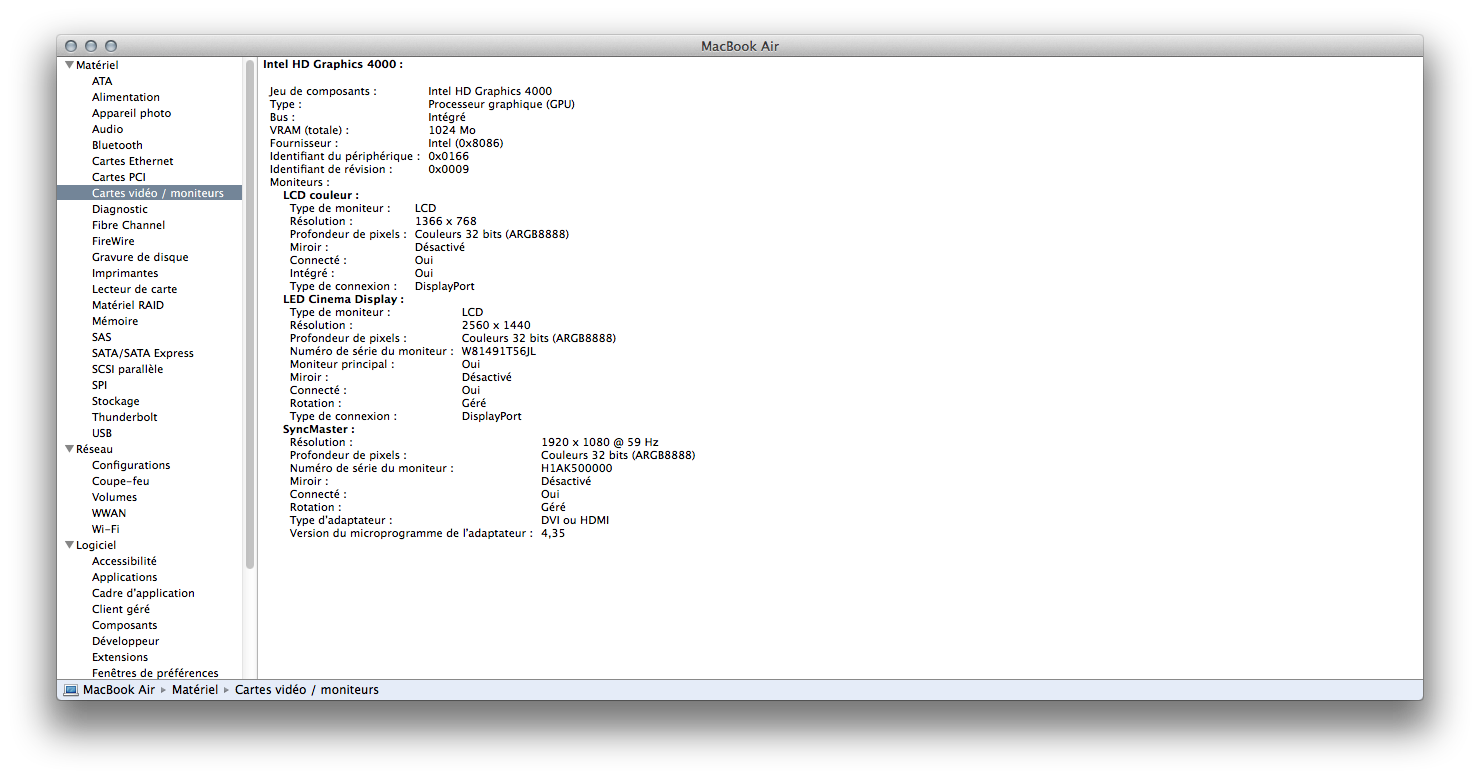
Task: Click the Processeur graphique (GPU) value
Action: click(502, 104)
